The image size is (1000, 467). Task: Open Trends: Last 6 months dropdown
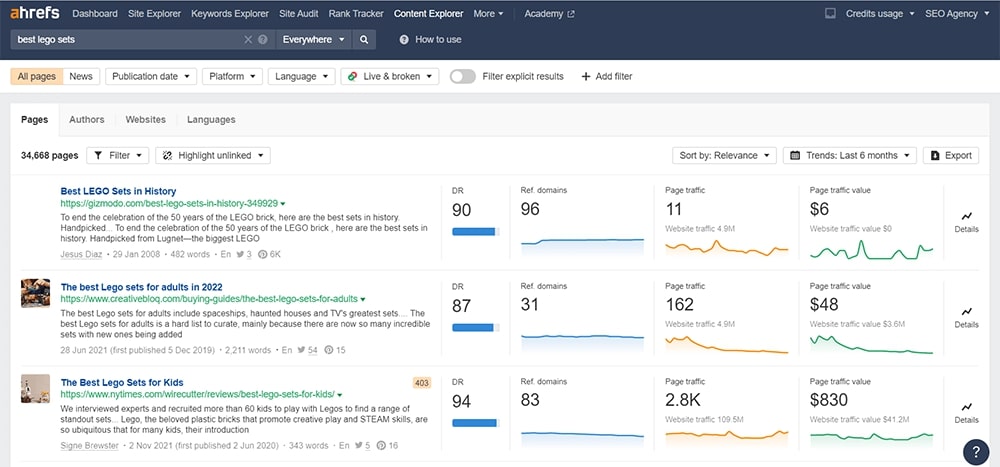849,156
